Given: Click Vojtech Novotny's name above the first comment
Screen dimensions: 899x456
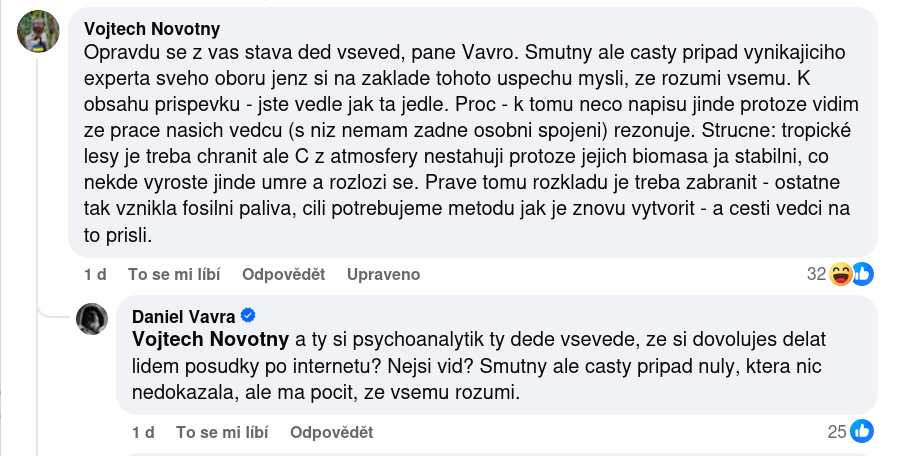Looking at the screenshot, I should [152, 28].
